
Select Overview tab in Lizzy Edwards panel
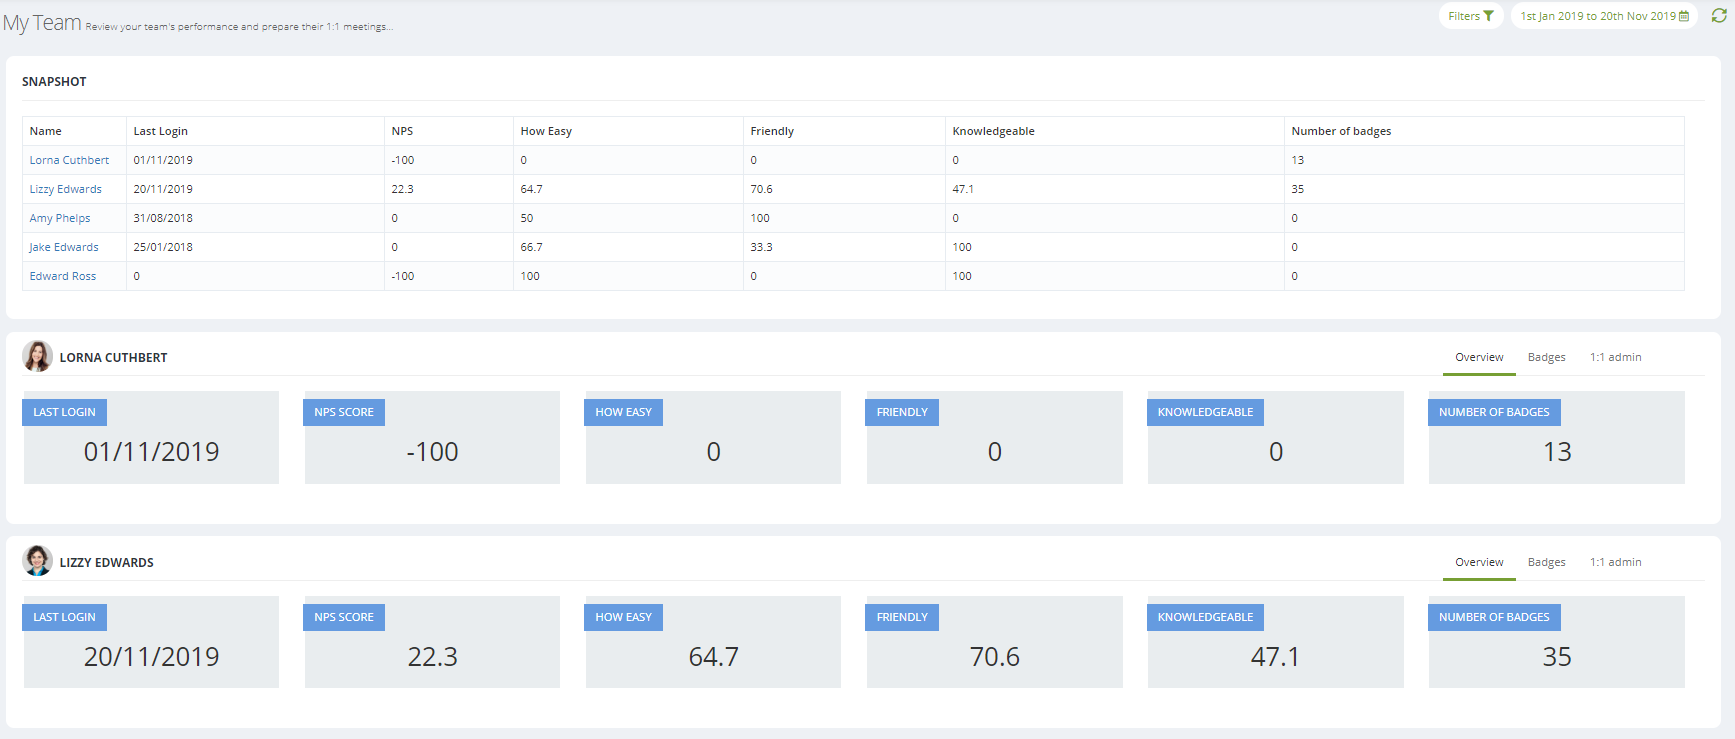coord(1479,562)
